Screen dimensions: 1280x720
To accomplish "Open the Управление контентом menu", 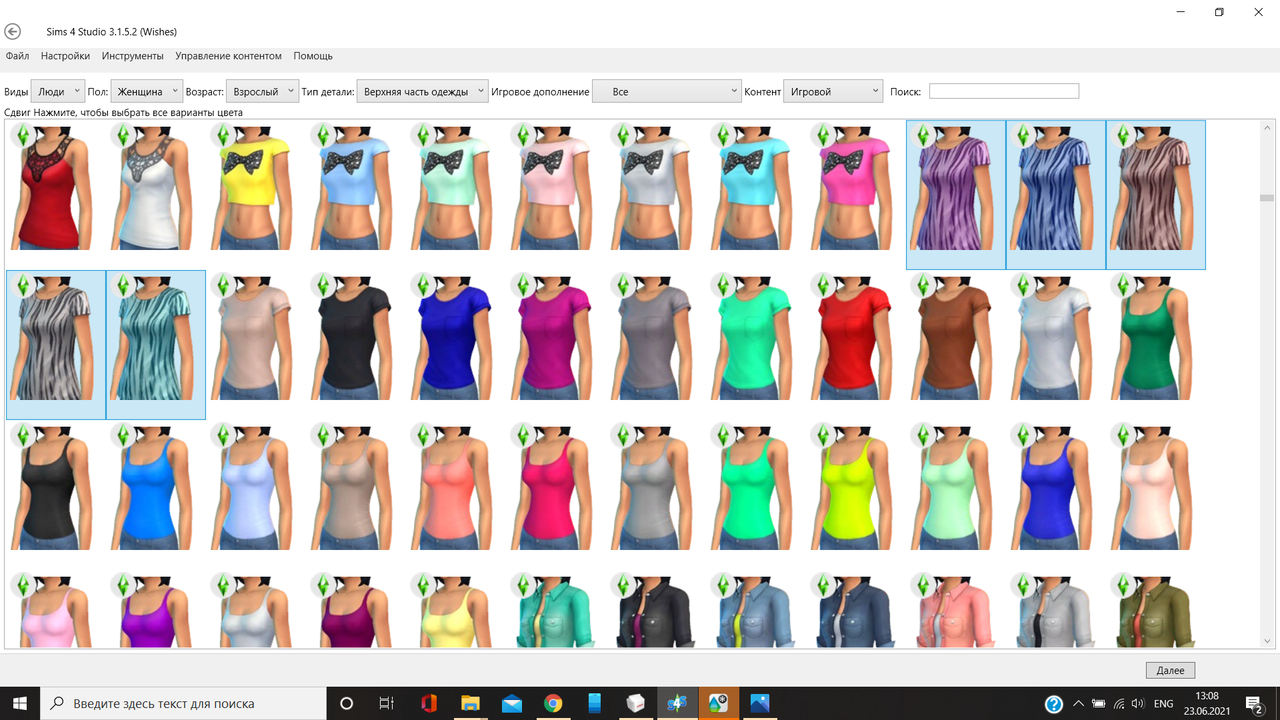I will coord(228,56).
